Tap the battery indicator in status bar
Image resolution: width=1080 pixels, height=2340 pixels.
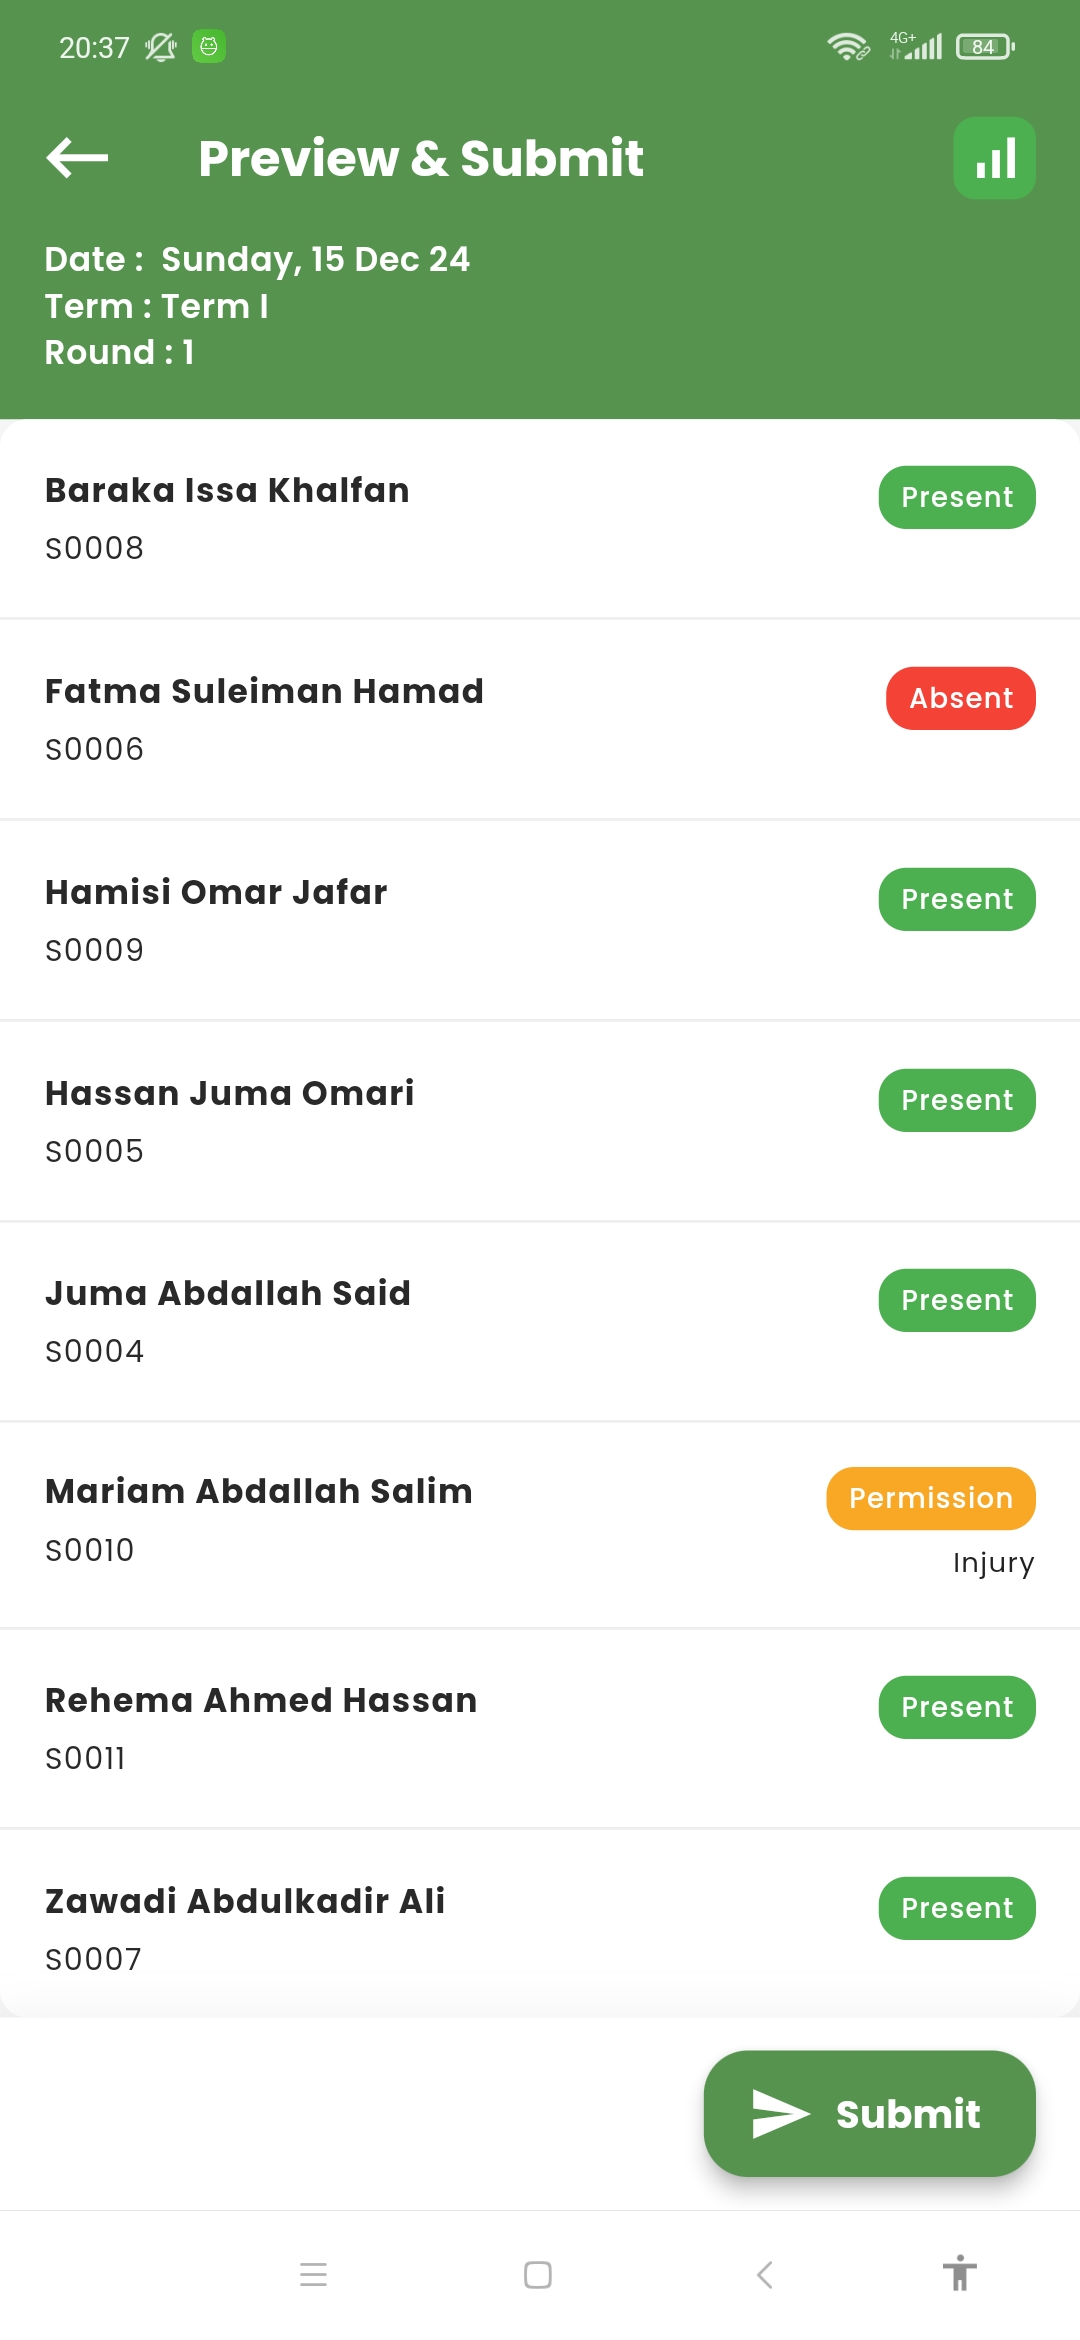[985, 47]
